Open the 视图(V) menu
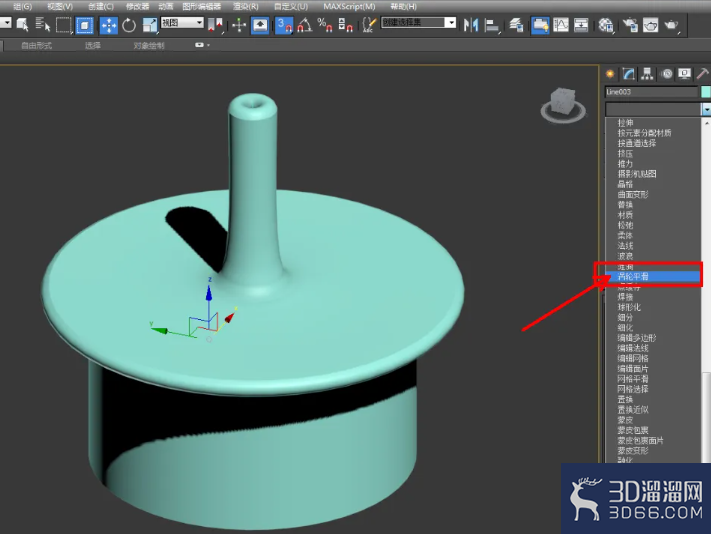The height and width of the screenshot is (534, 711). (60, 6)
